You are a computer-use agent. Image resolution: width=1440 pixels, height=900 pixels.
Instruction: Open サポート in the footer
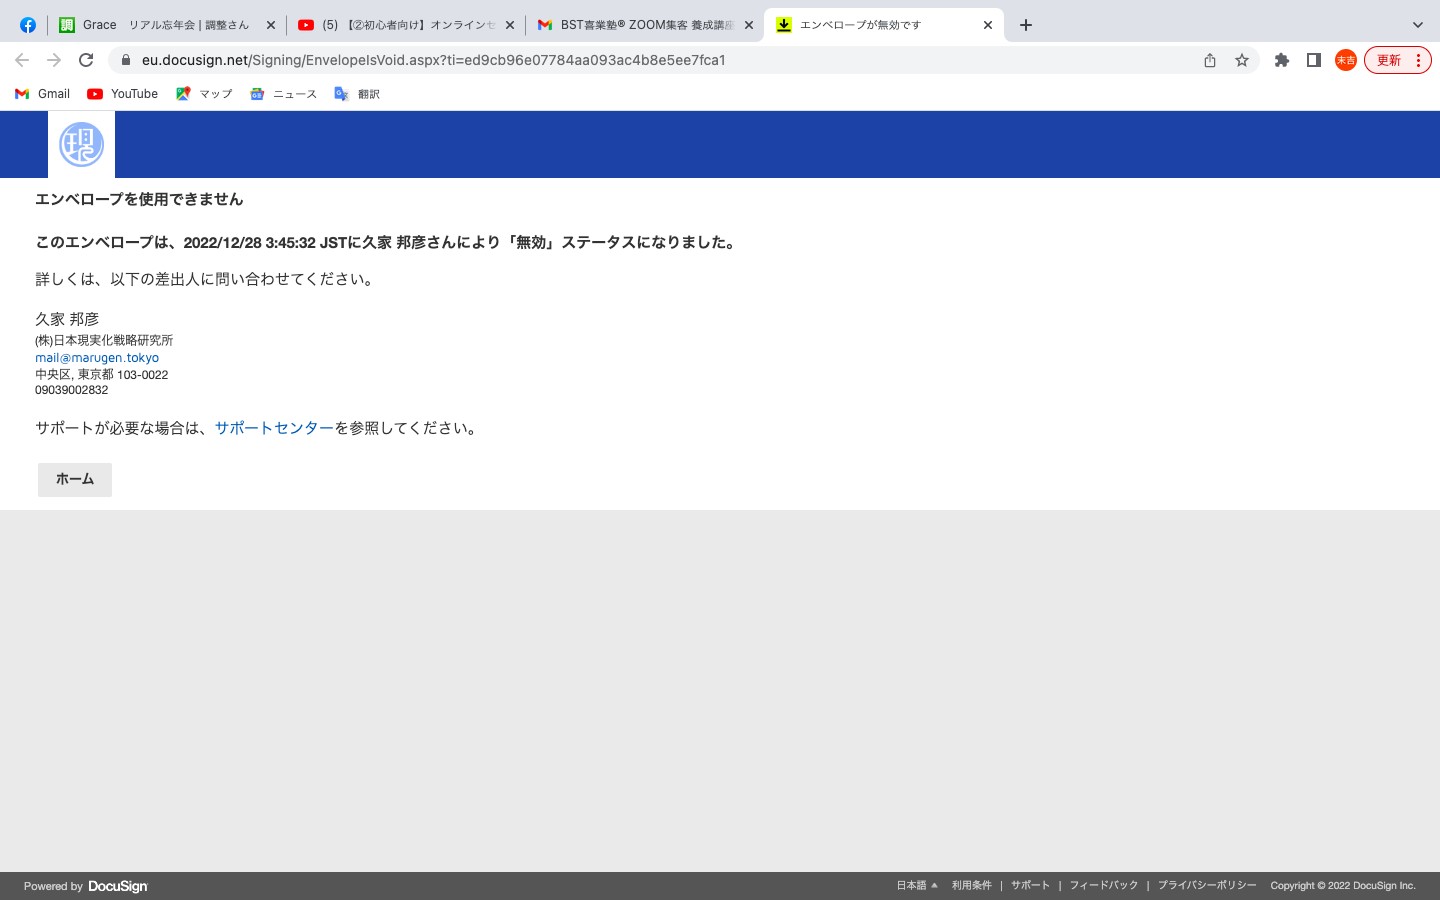(x=1030, y=885)
